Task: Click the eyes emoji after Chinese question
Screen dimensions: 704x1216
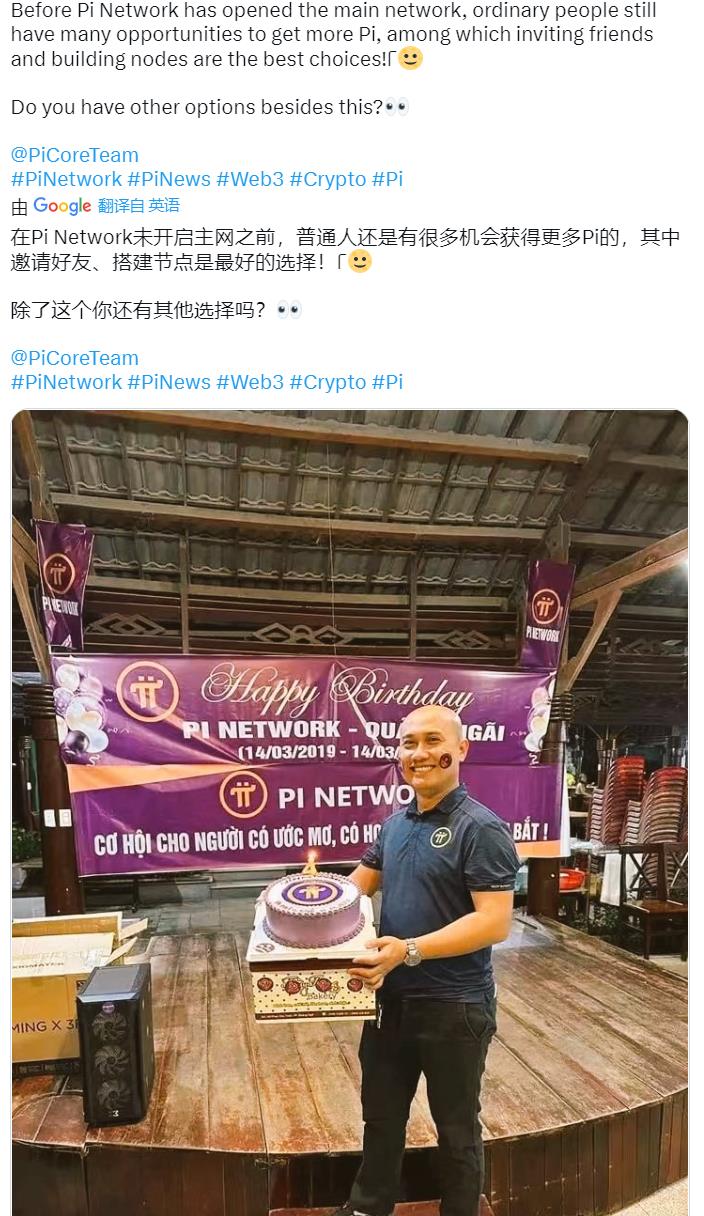Action: [289, 310]
